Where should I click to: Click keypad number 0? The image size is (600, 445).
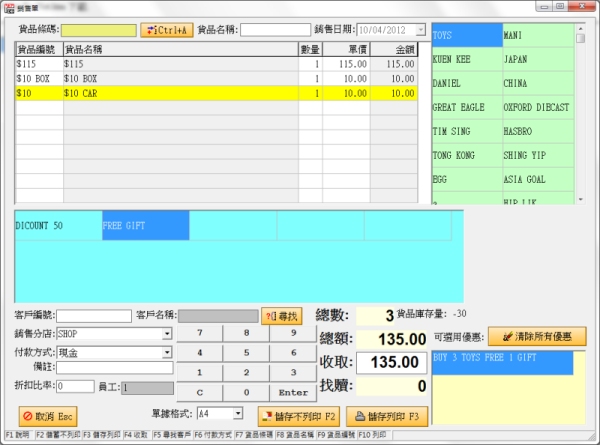(x=246, y=393)
